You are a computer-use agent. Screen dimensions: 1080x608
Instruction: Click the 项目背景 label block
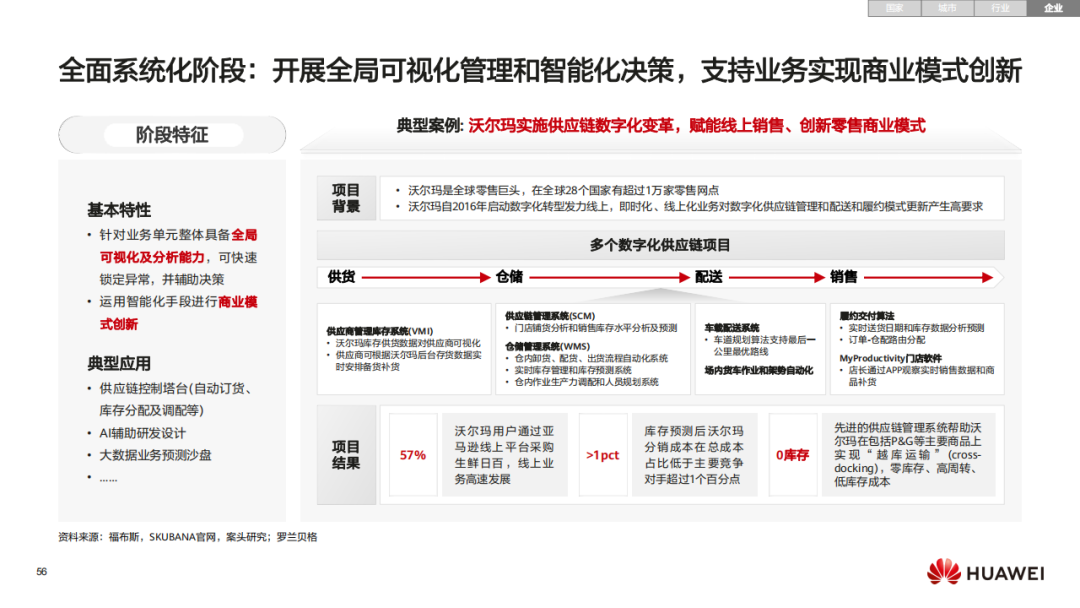point(344,197)
